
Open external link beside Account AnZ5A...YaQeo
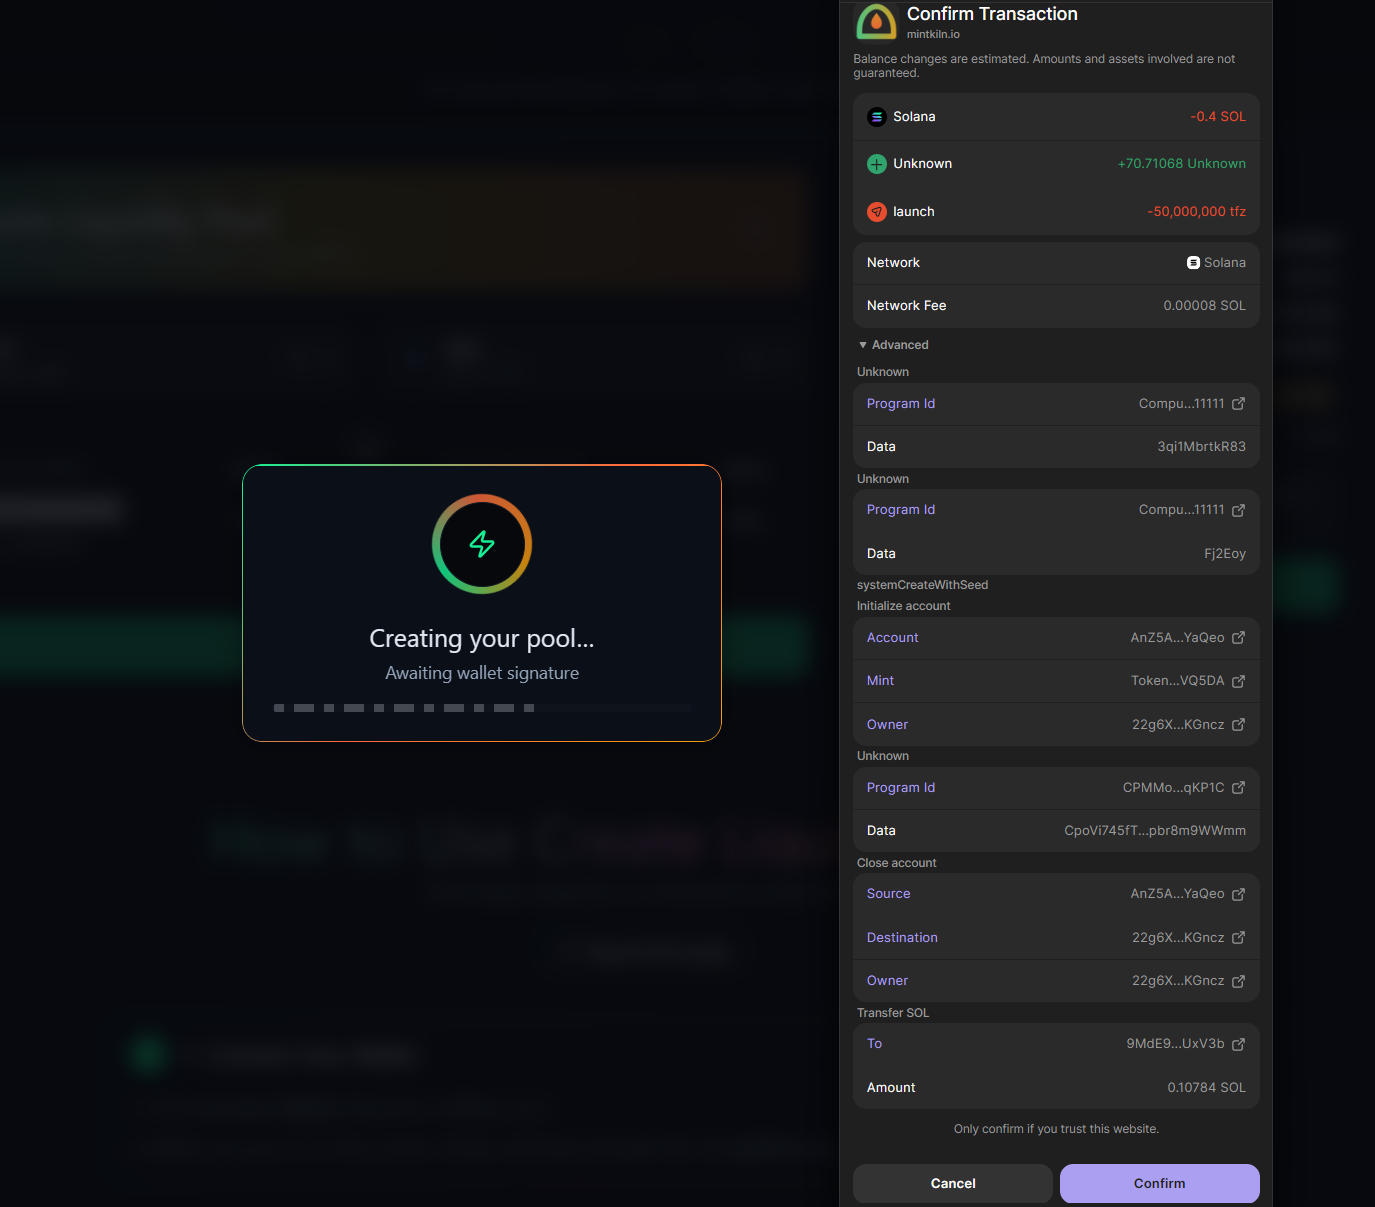(1238, 638)
